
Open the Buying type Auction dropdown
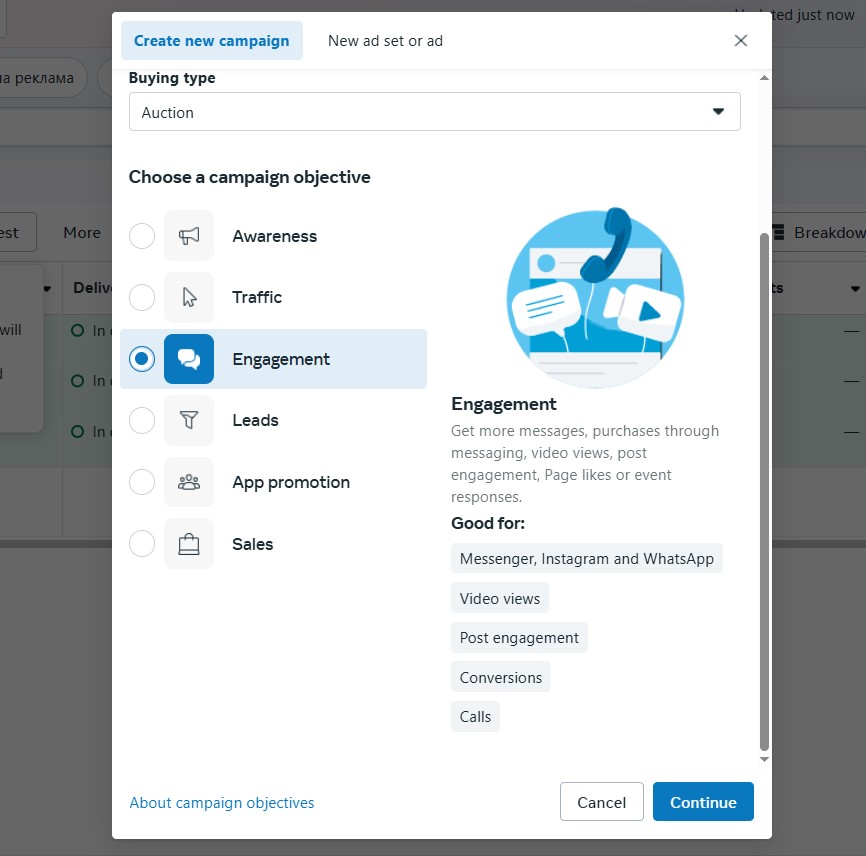435,112
